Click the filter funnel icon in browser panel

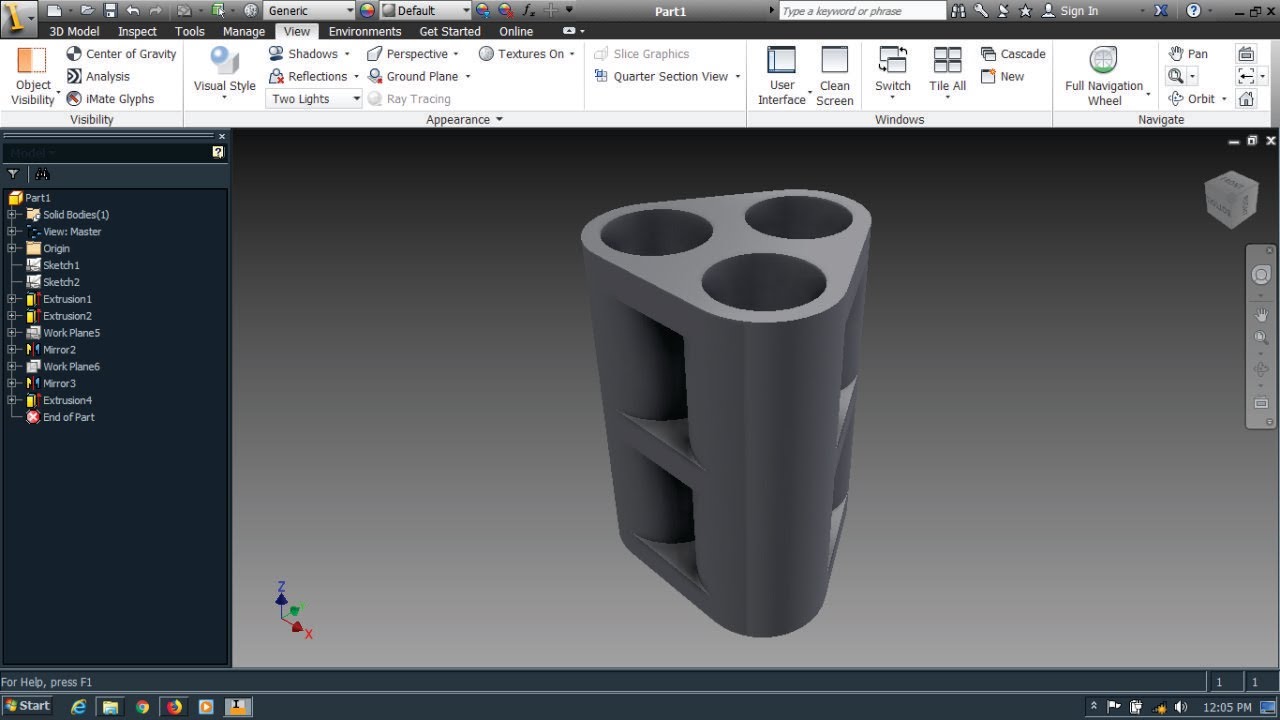coord(13,174)
